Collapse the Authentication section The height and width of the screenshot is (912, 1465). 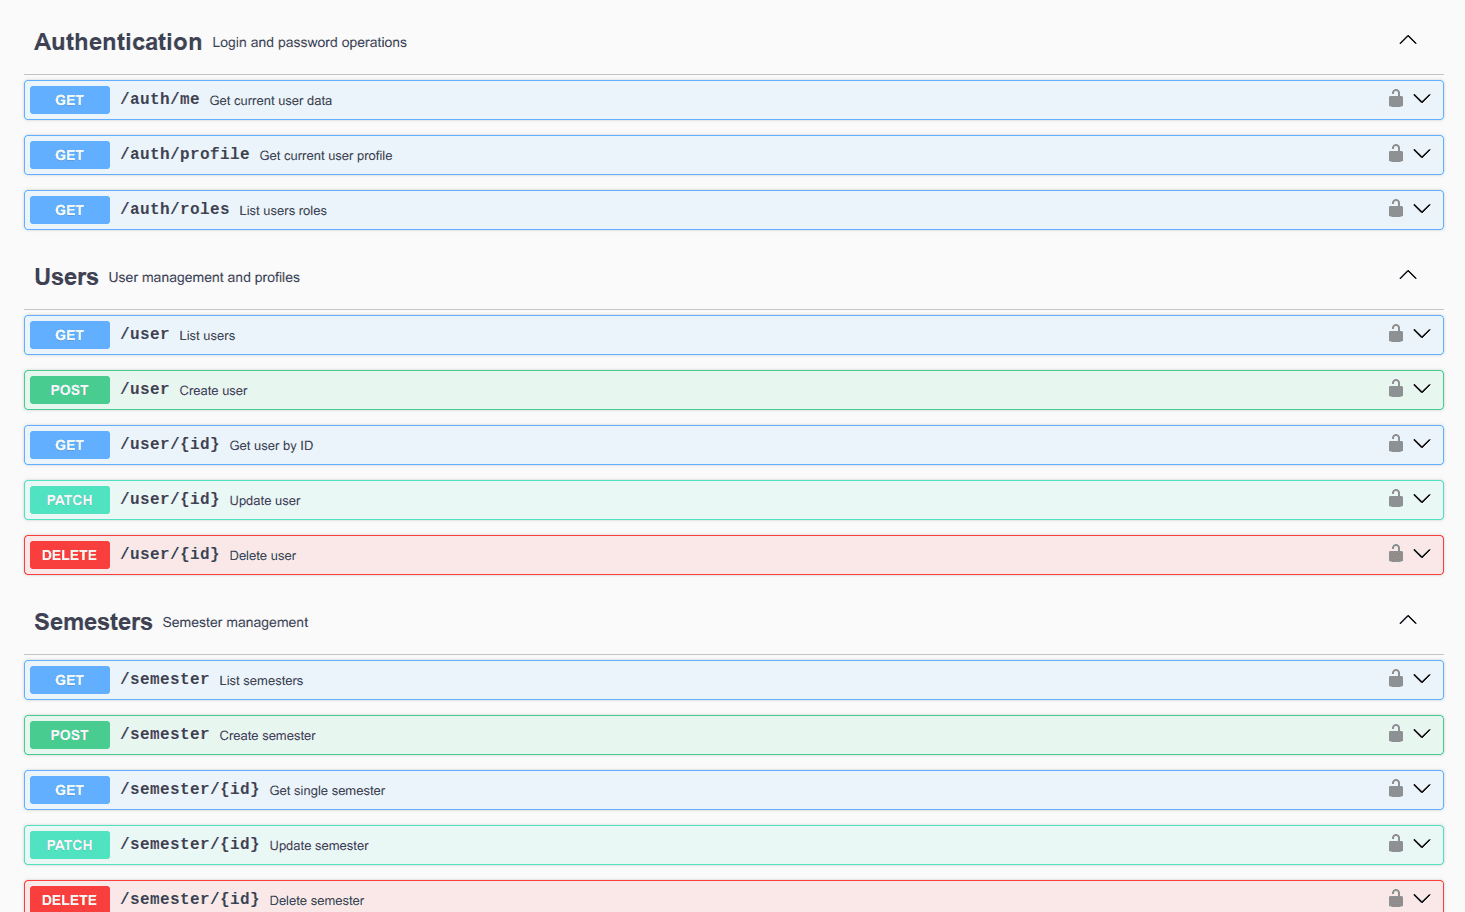click(1407, 41)
